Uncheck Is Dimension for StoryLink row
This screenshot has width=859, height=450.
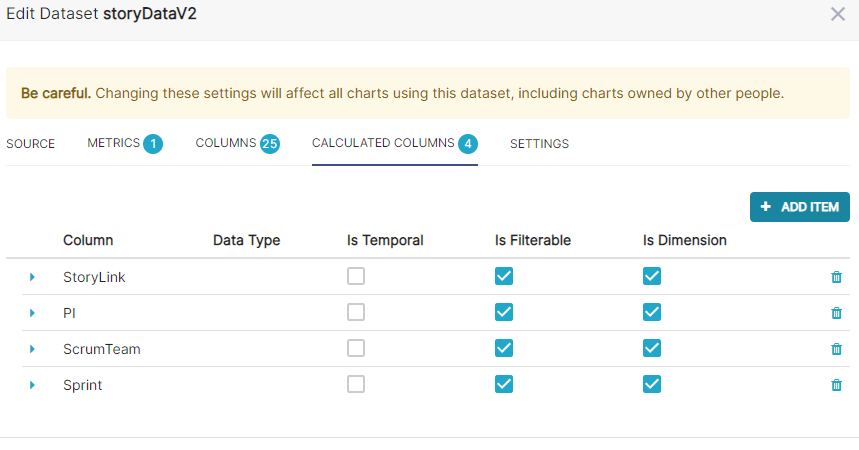652,276
